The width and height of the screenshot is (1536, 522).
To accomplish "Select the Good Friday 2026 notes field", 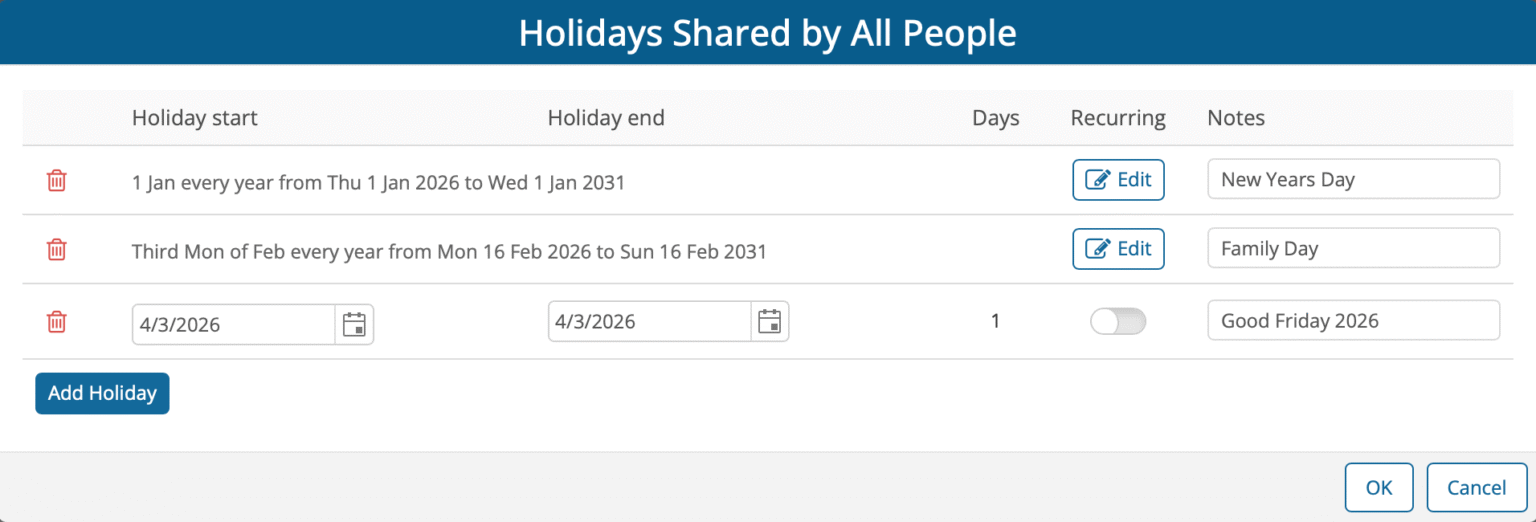I will point(1353,321).
